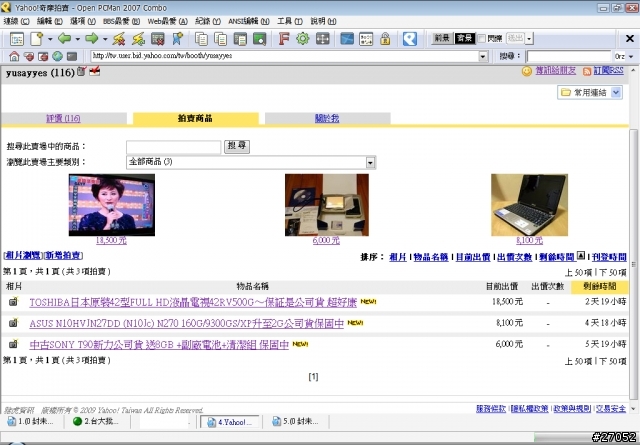This screenshot has height=445, width=640.
Task: Click the home icon in address toolbar
Action: click(14, 56)
